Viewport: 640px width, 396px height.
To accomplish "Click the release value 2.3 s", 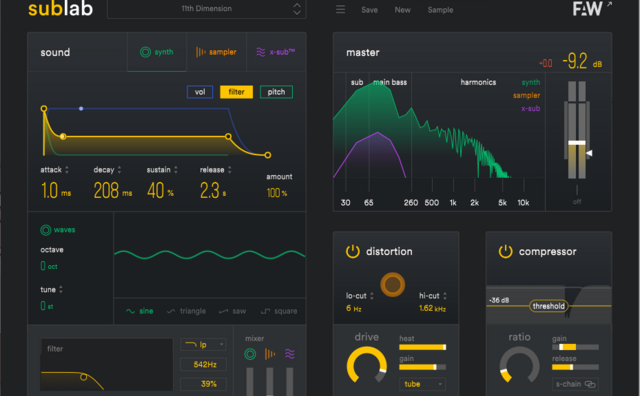I will (213, 191).
